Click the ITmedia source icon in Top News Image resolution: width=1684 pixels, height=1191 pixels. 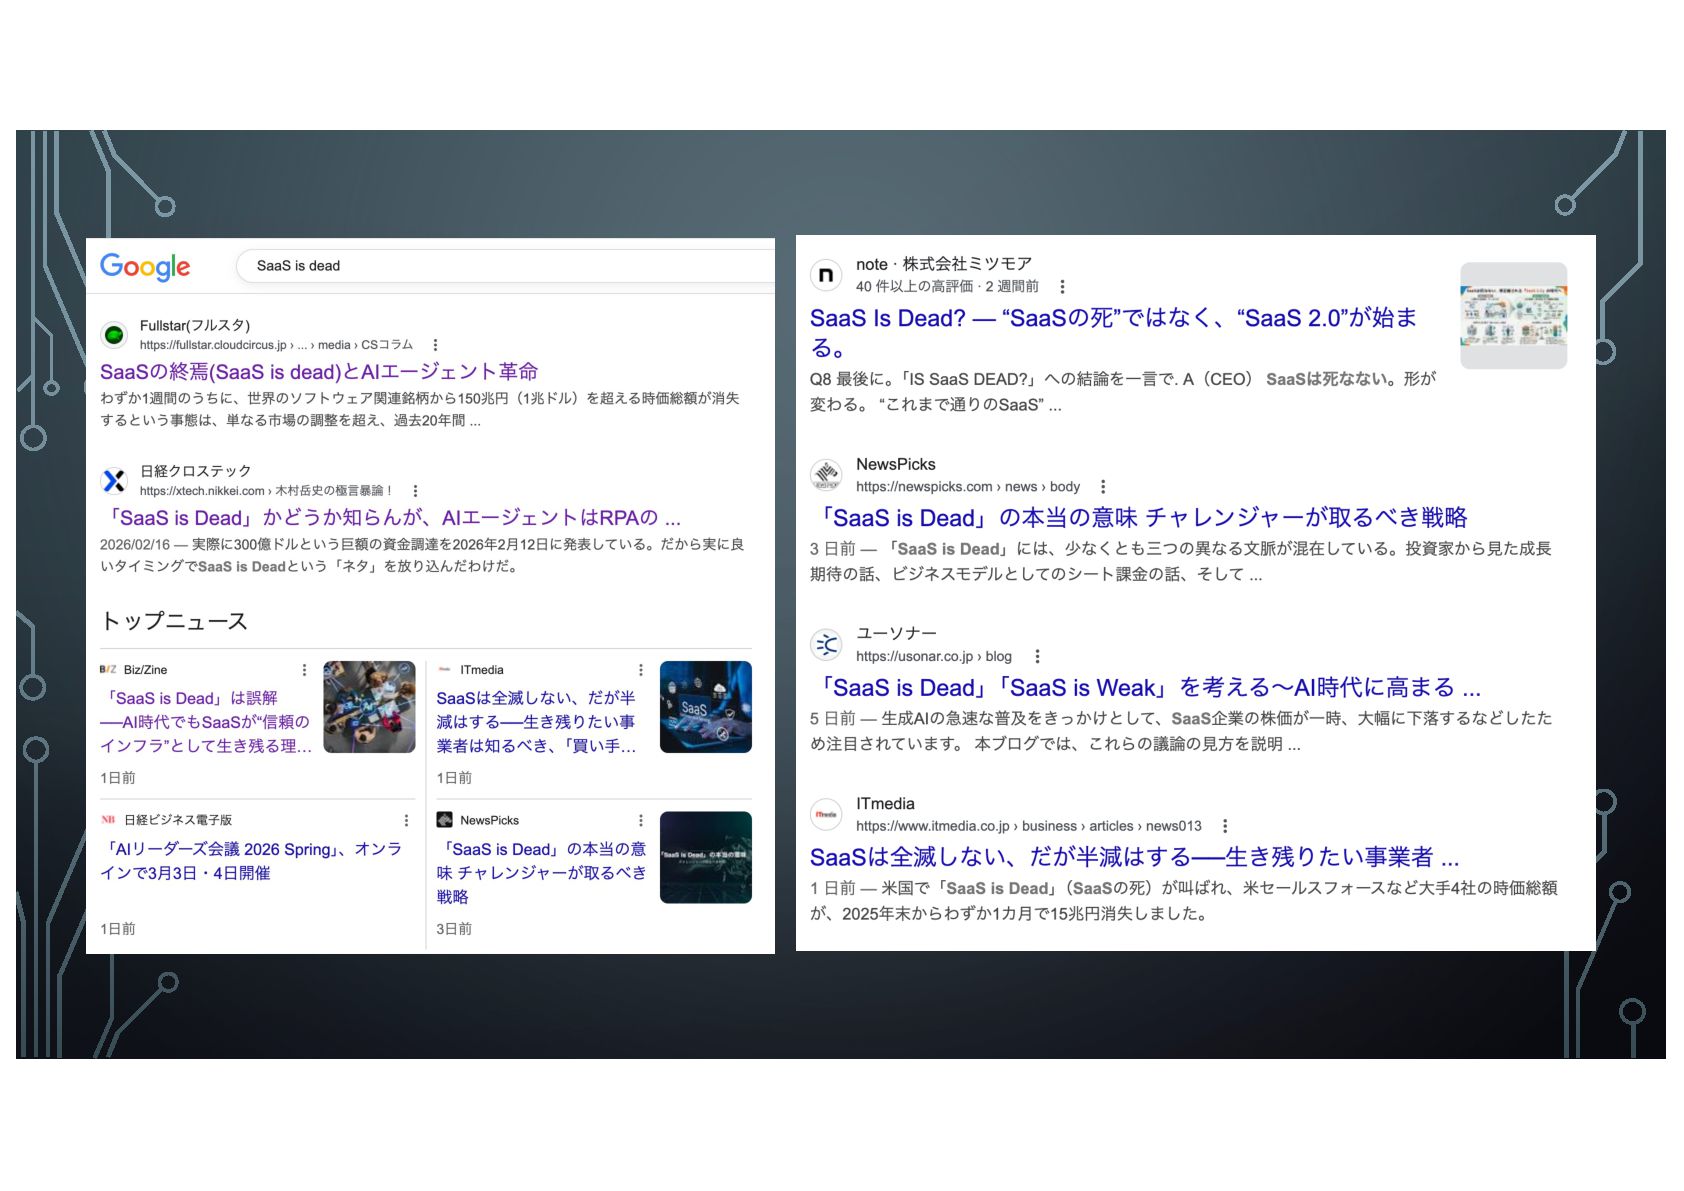click(445, 670)
